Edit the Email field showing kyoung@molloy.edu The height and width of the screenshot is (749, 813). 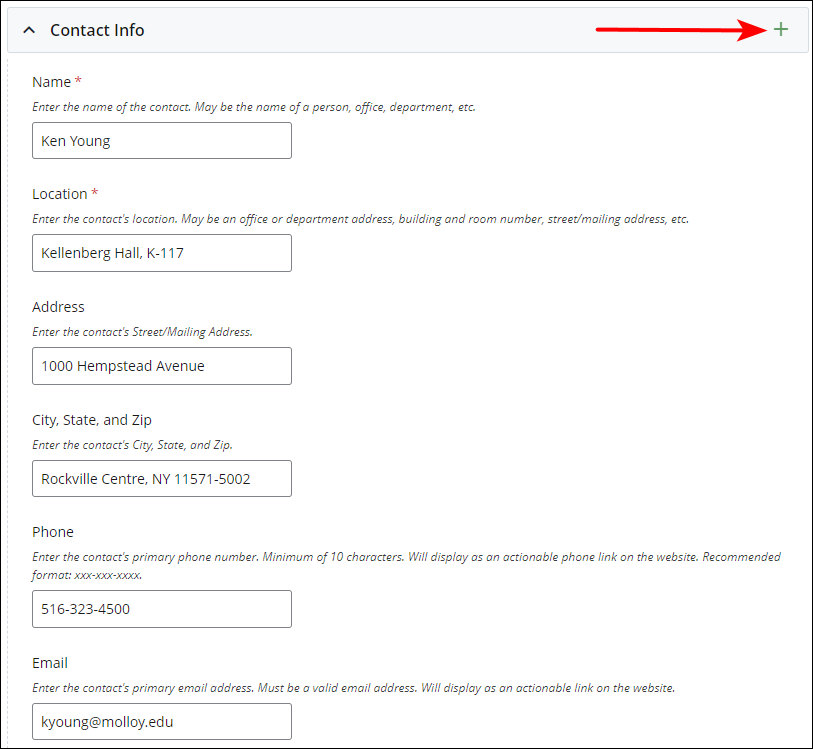pyautogui.click(x=162, y=722)
